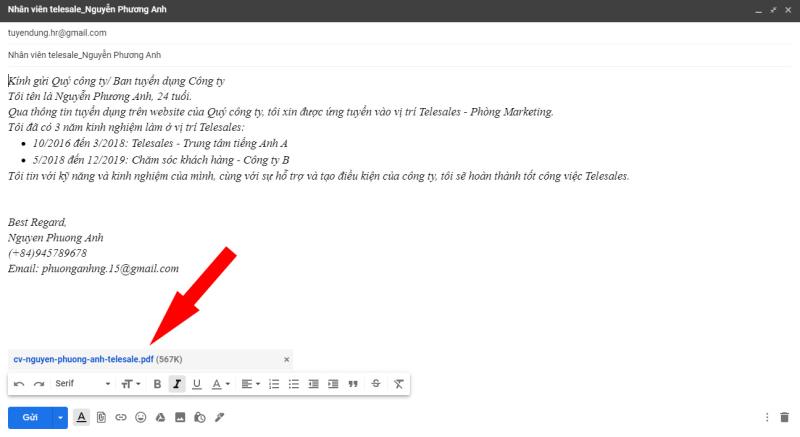Toggle confidential mode
This screenshot has height=437, width=800.
(200, 418)
